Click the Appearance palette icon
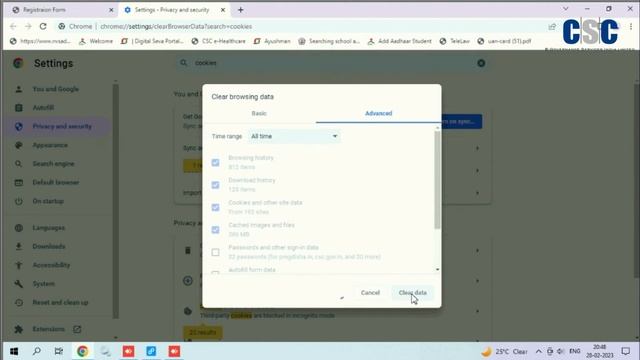 (x=18, y=145)
